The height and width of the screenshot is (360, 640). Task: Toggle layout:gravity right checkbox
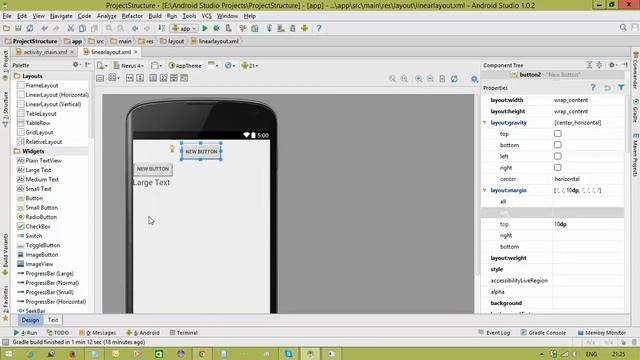pyautogui.click(x=558, y=167)
